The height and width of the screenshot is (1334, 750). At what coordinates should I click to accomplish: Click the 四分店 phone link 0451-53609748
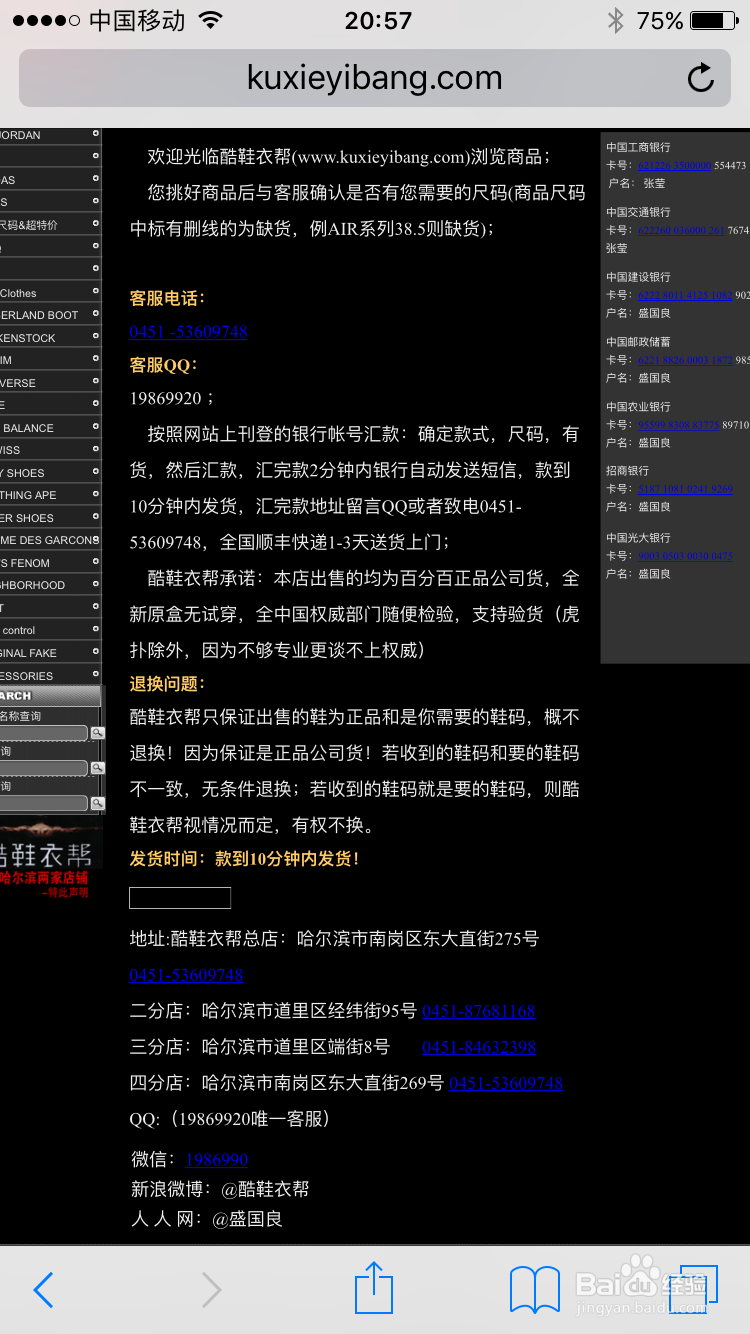[506, 1083]
